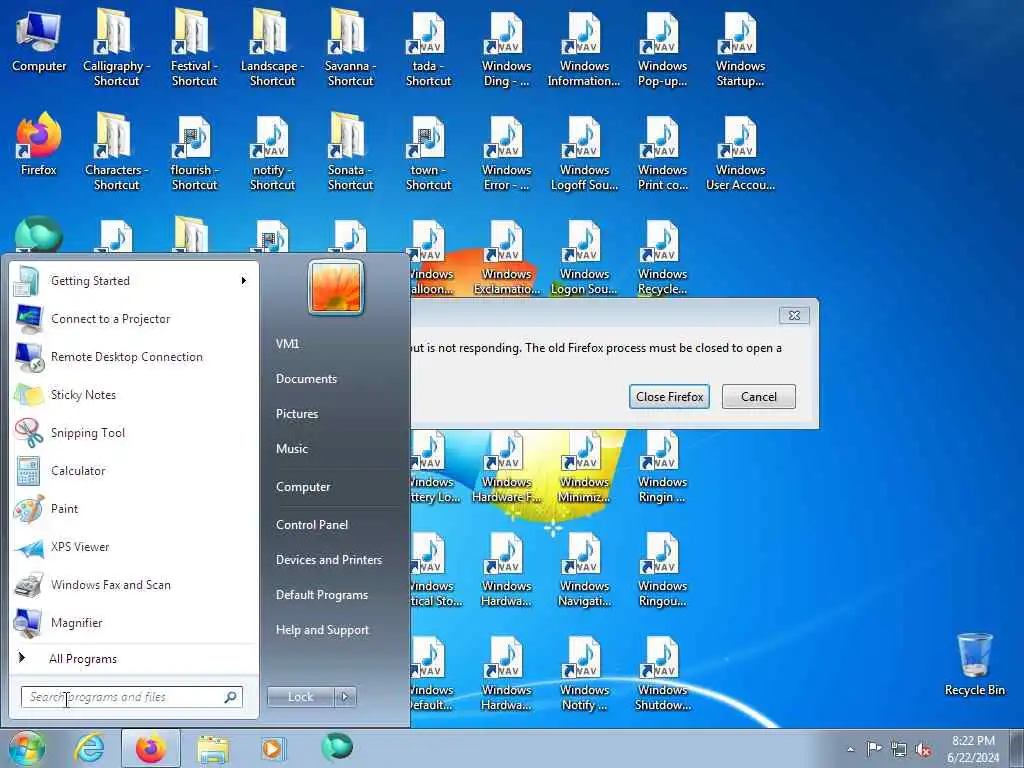Image resolution: width=1024 pixels, height=768 pixels.
Task: Select the Windows Shutdown WAV shortcut
Action: pos(662,674)
